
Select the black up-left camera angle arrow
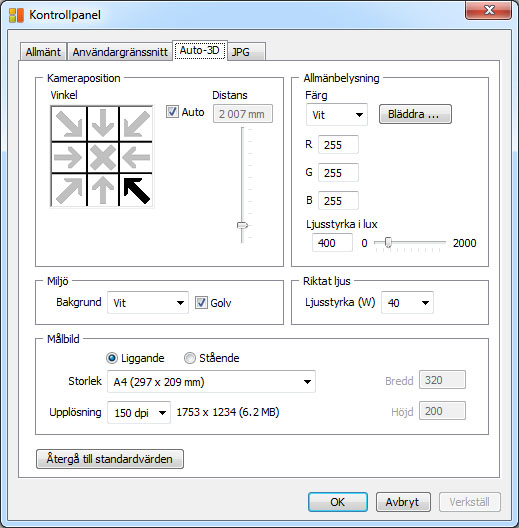(x=136, y=190)
